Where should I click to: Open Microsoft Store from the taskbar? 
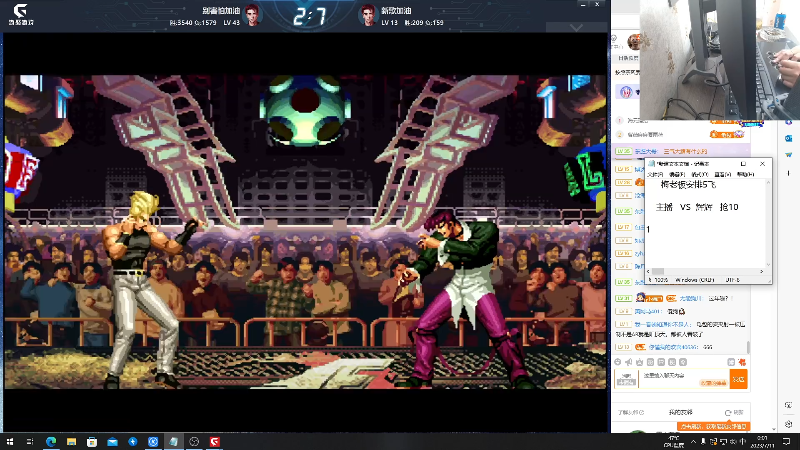tap(92, 441)
